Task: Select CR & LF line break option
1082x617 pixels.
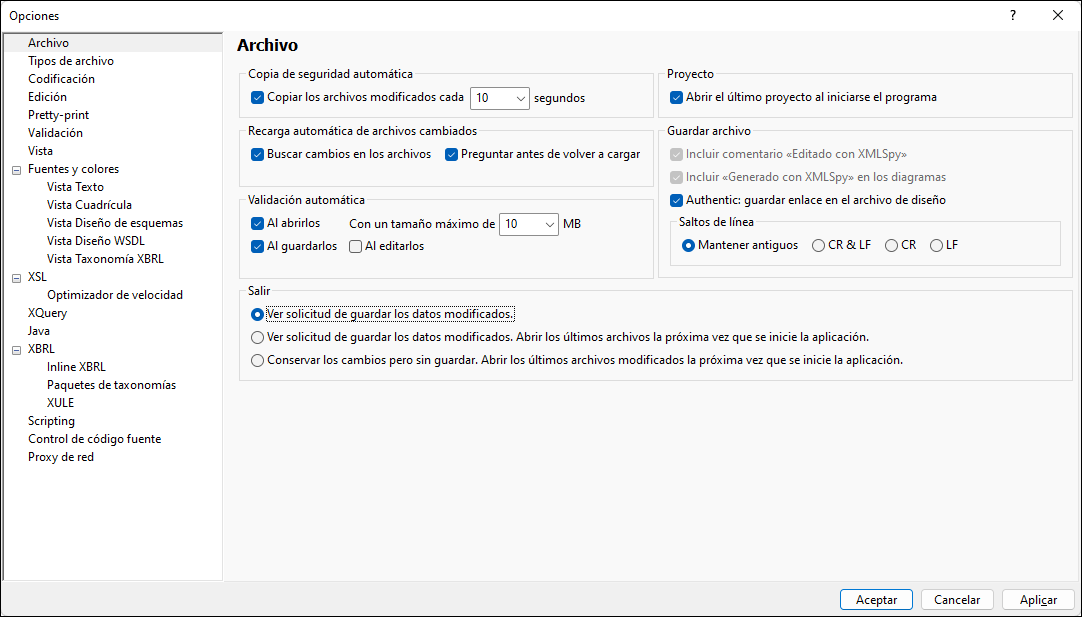Action: pyautogui.click(x=818, y=246)
